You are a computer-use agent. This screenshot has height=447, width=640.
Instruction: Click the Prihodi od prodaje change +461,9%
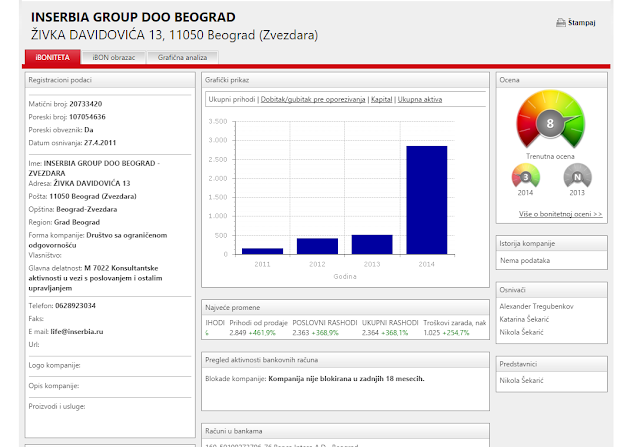[x=262, y=333]
